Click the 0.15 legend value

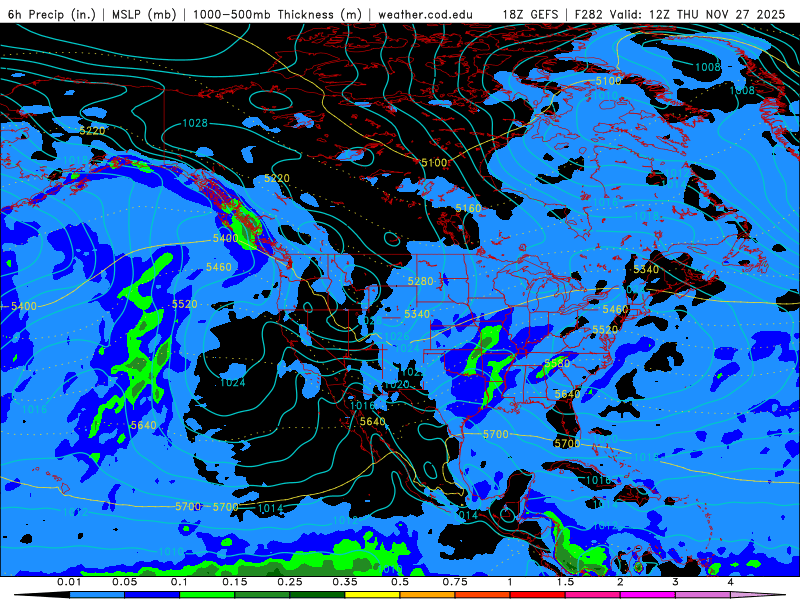[x=235, y=582]
